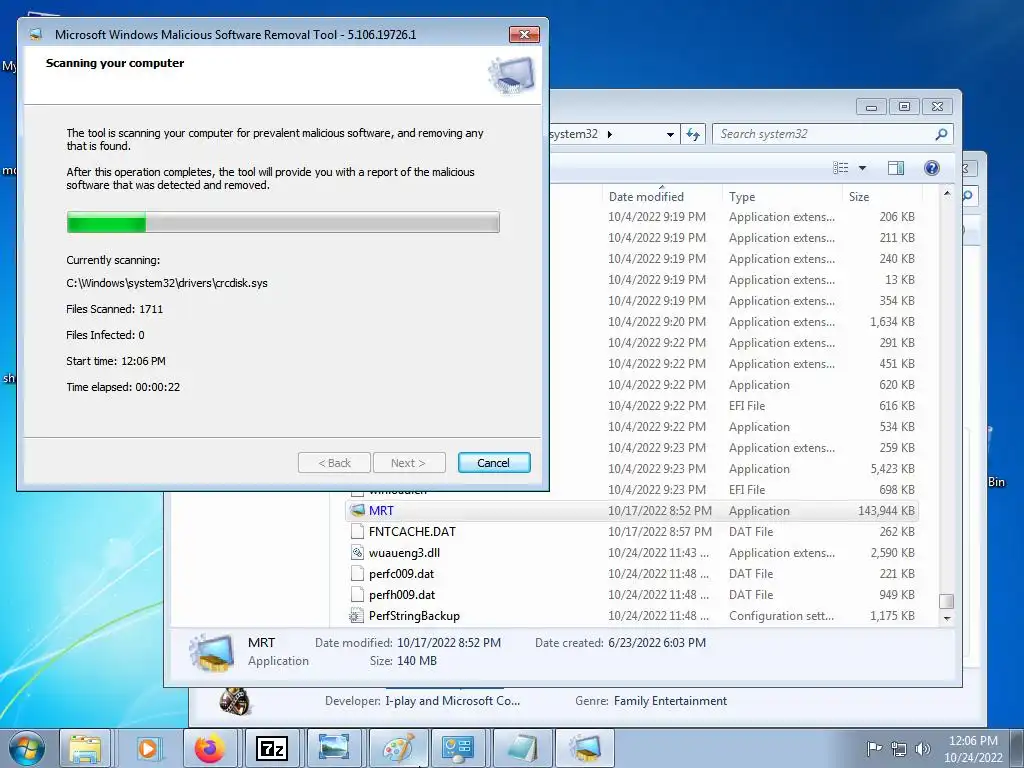Click the removal tool title bar icon
The image size is (1024, 768).
click(x=36, y=35)
